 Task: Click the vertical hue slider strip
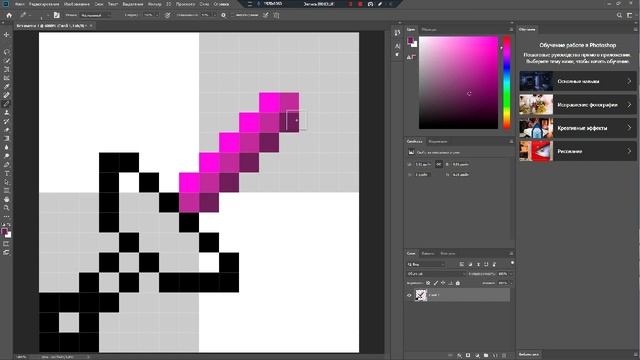click(x=507, y=83)
